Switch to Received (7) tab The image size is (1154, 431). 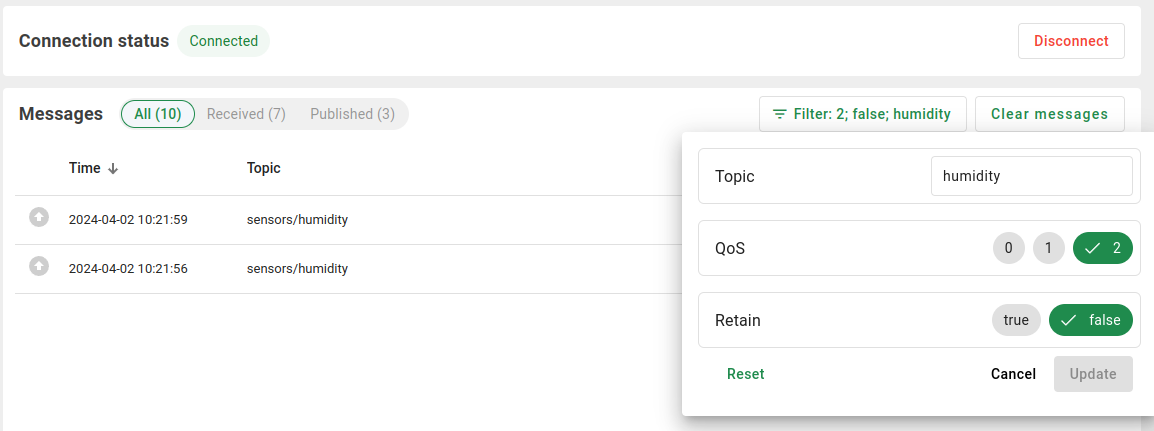pos(246,114)
